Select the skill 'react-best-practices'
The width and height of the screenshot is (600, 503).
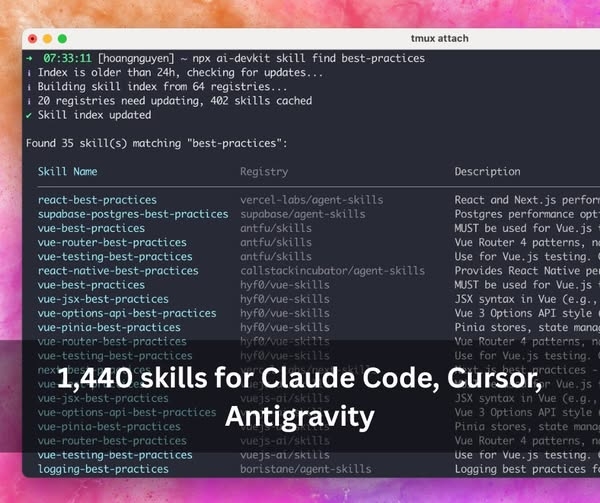[x=97, y=200]
